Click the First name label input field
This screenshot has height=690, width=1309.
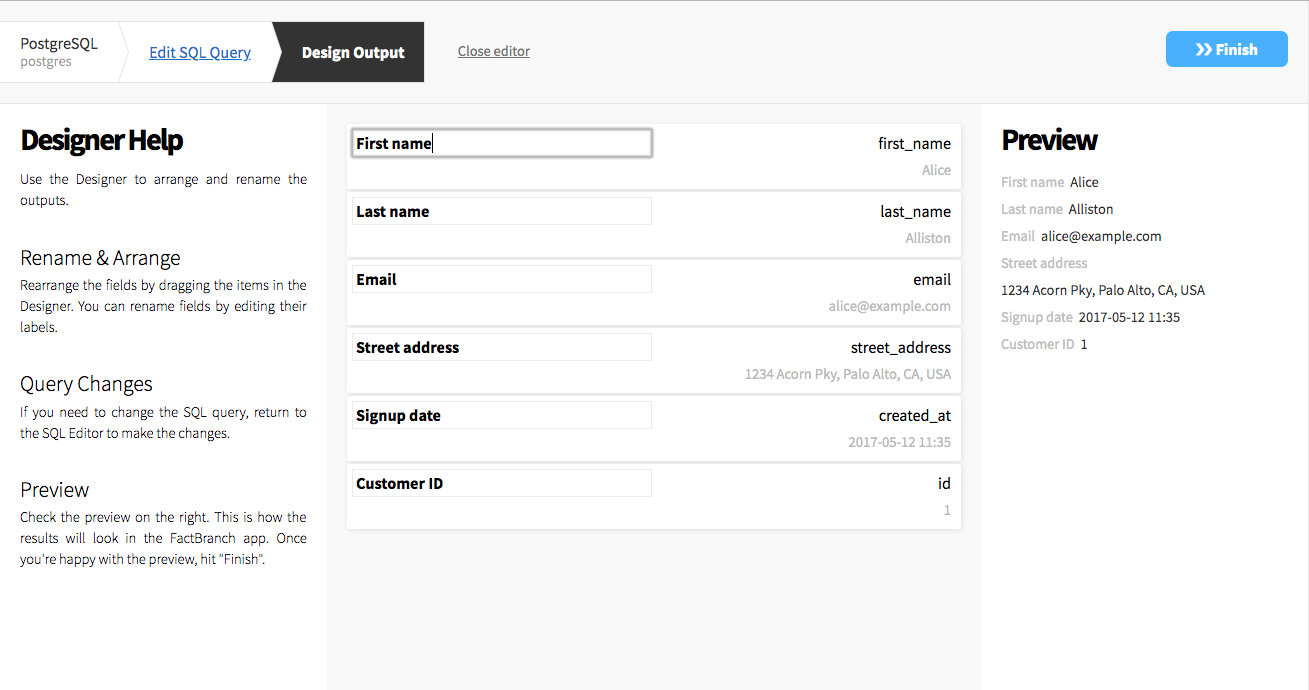pyautogui.click(x=500, y=142)
